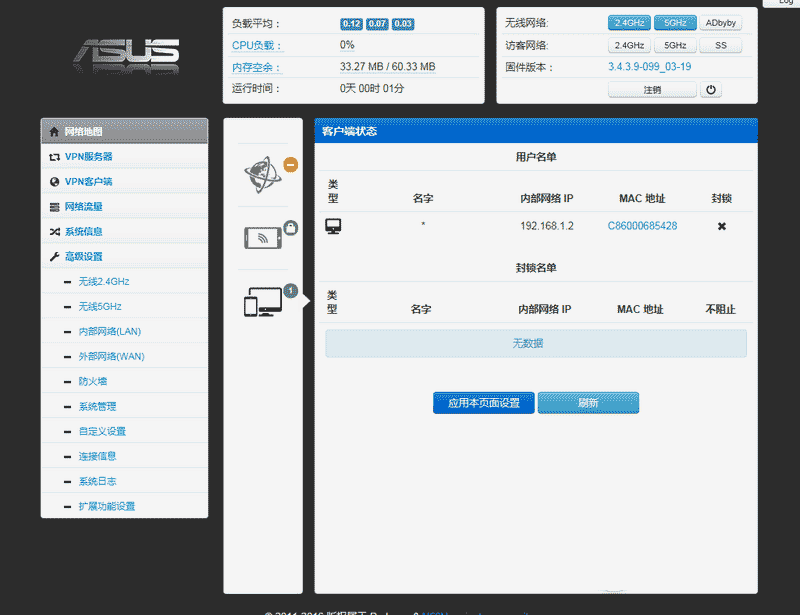Toggle the guest network 2.4GHz button

(x=629, y=45)
